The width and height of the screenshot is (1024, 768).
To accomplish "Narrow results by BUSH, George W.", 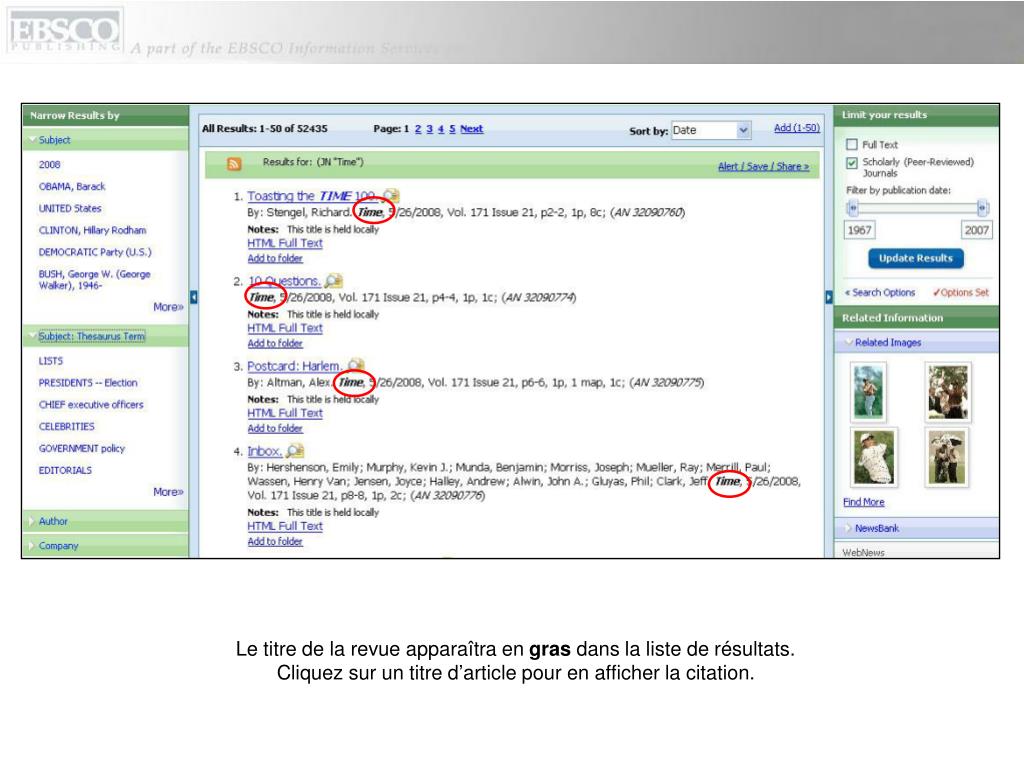I will [95, 280].
